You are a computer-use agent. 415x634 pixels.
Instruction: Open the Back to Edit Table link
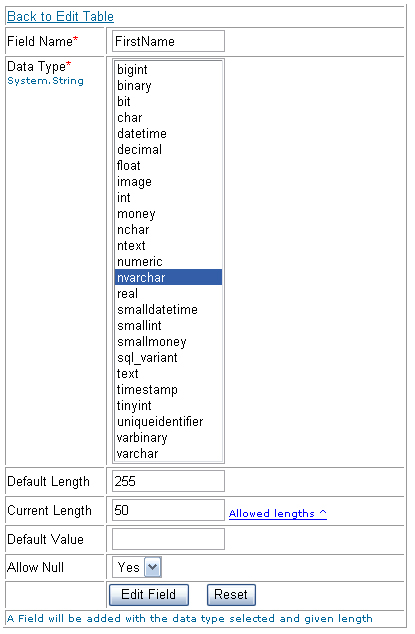[x=60, y=17]
